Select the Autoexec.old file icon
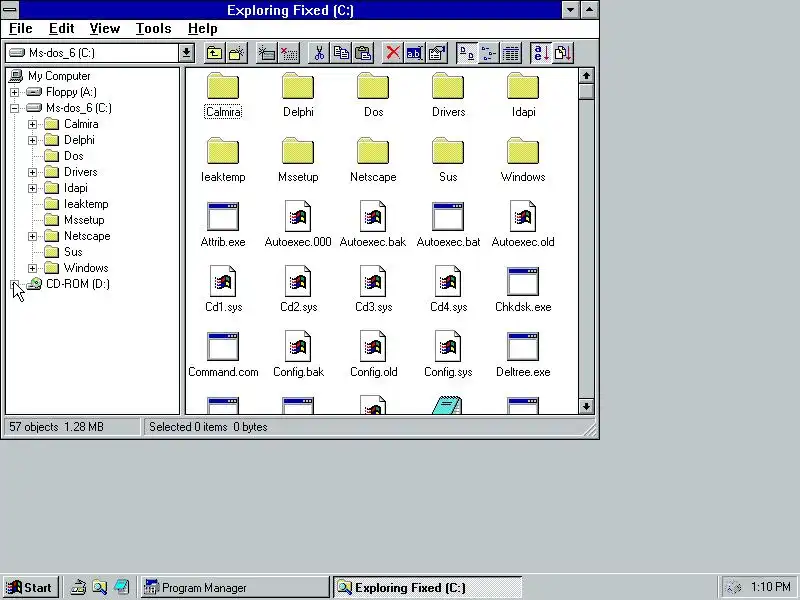 click(523, 216)
